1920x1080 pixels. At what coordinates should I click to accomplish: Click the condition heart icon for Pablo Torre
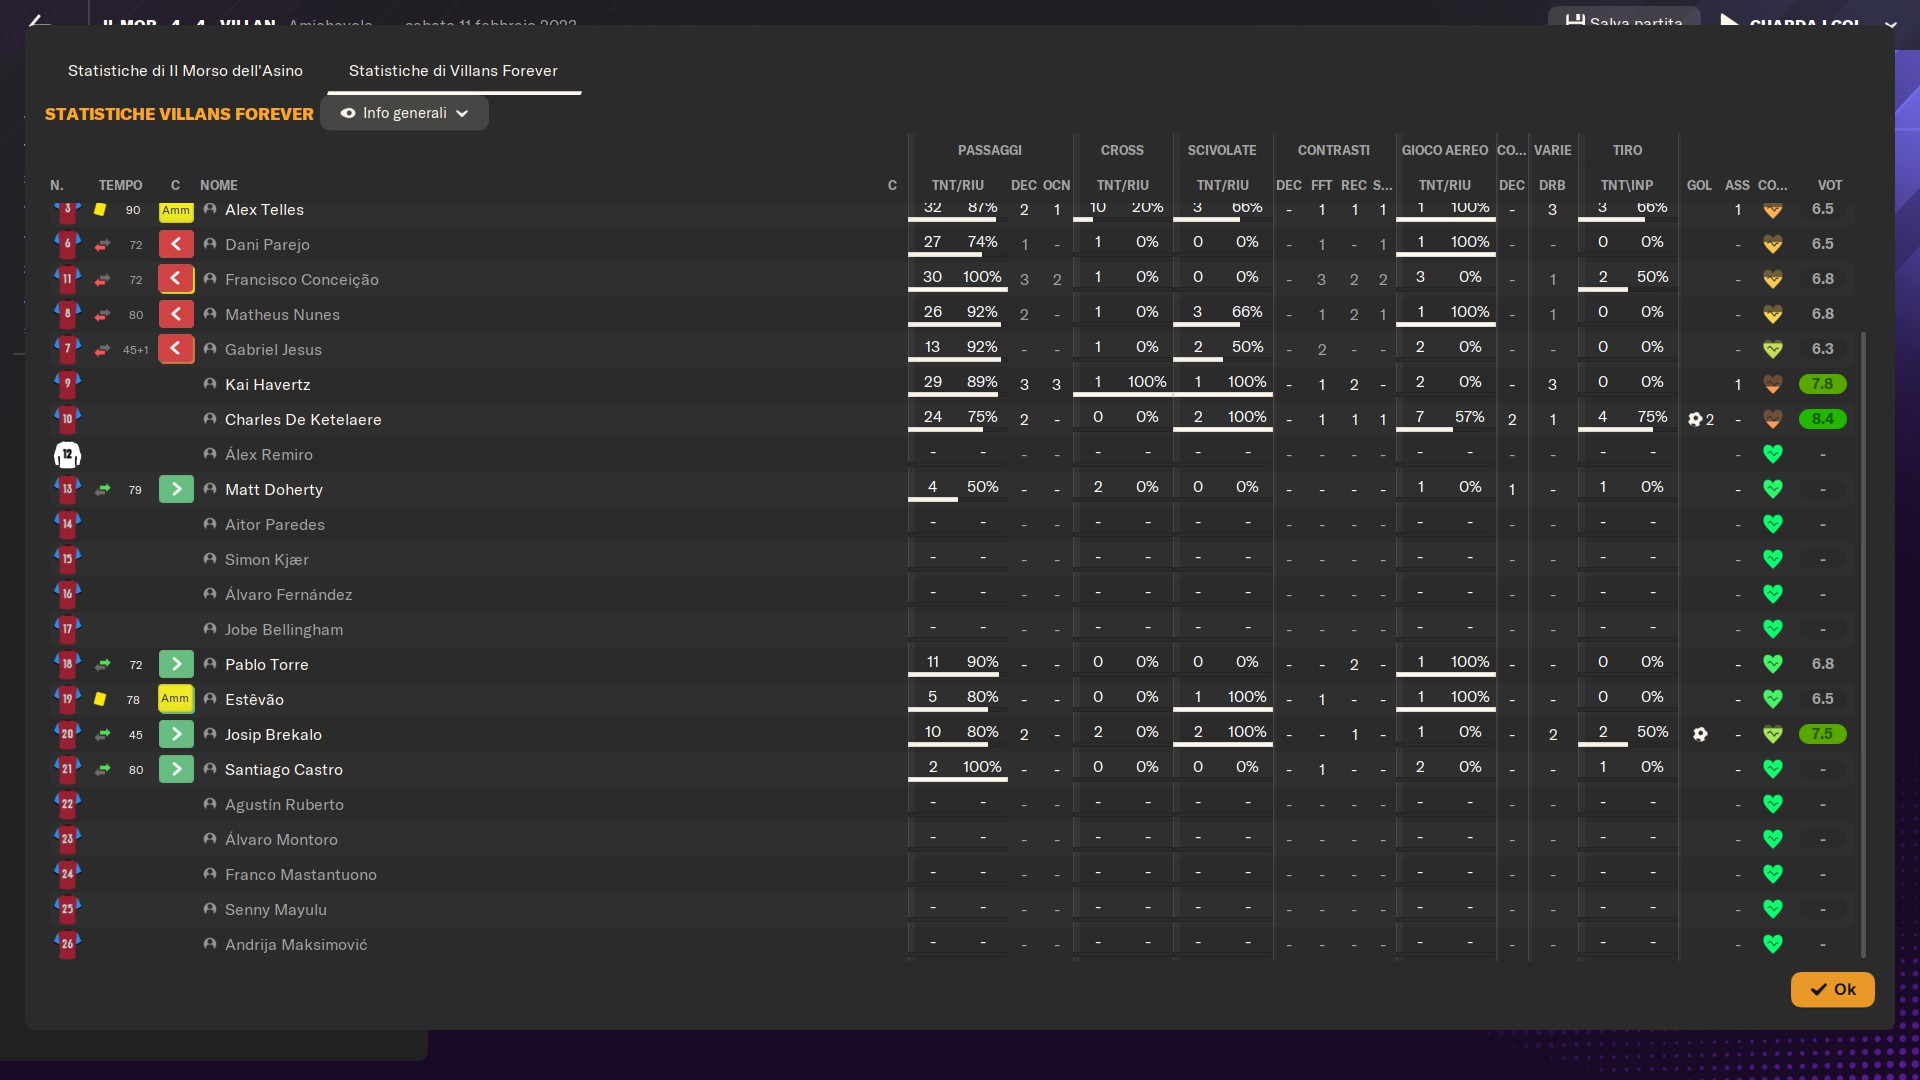point(1772,664)
